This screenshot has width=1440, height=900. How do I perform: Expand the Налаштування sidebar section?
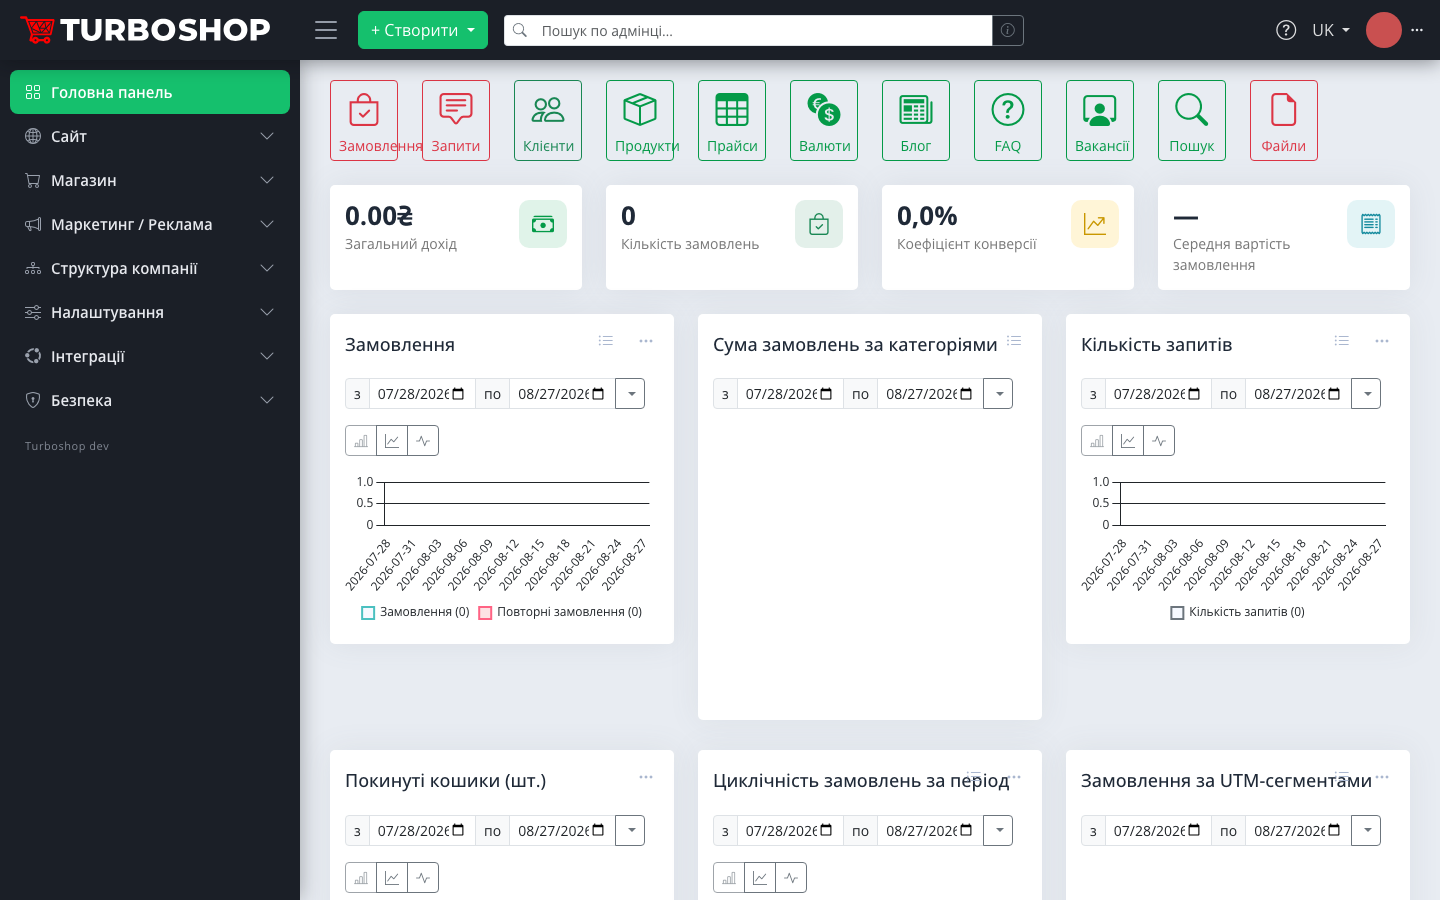click(x=150, y=312)
